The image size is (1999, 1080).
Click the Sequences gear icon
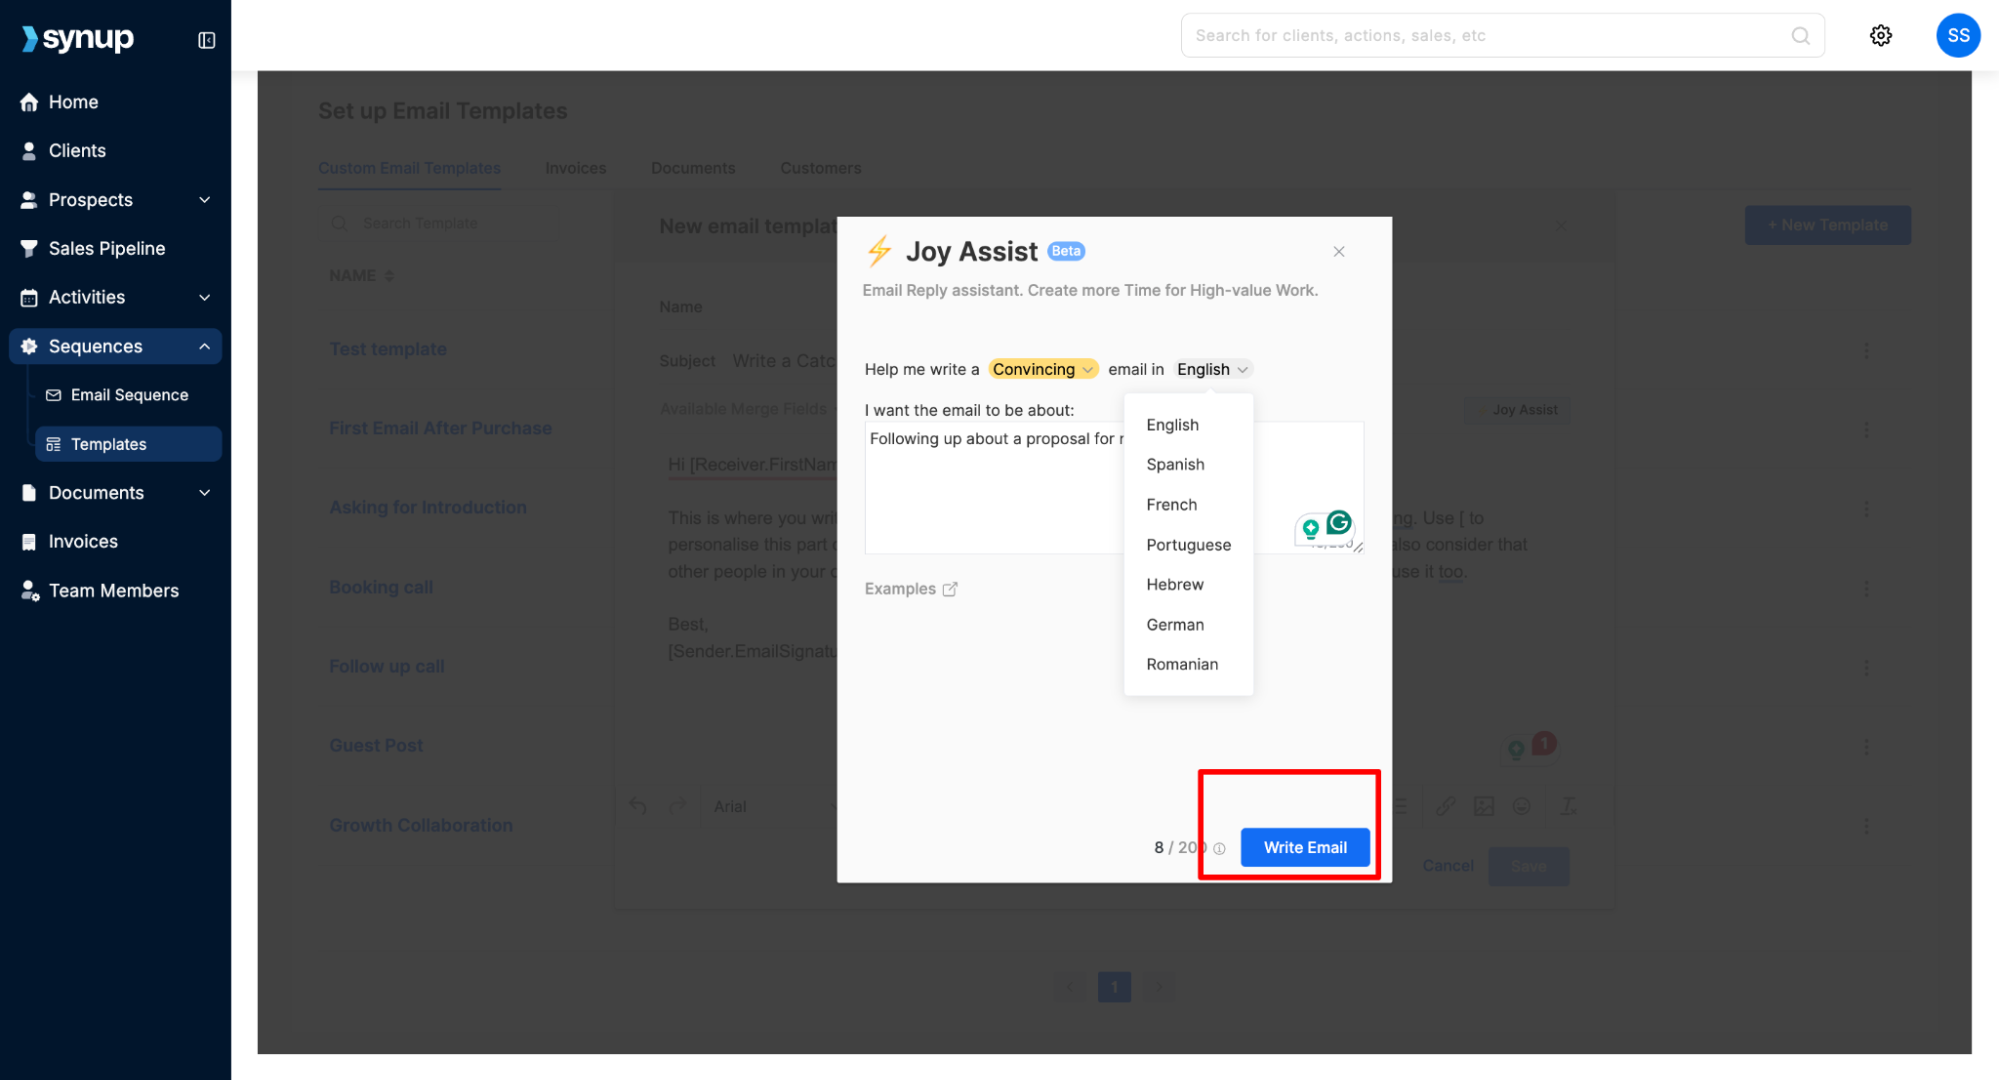pyautogui.click(x=29, y=346)
